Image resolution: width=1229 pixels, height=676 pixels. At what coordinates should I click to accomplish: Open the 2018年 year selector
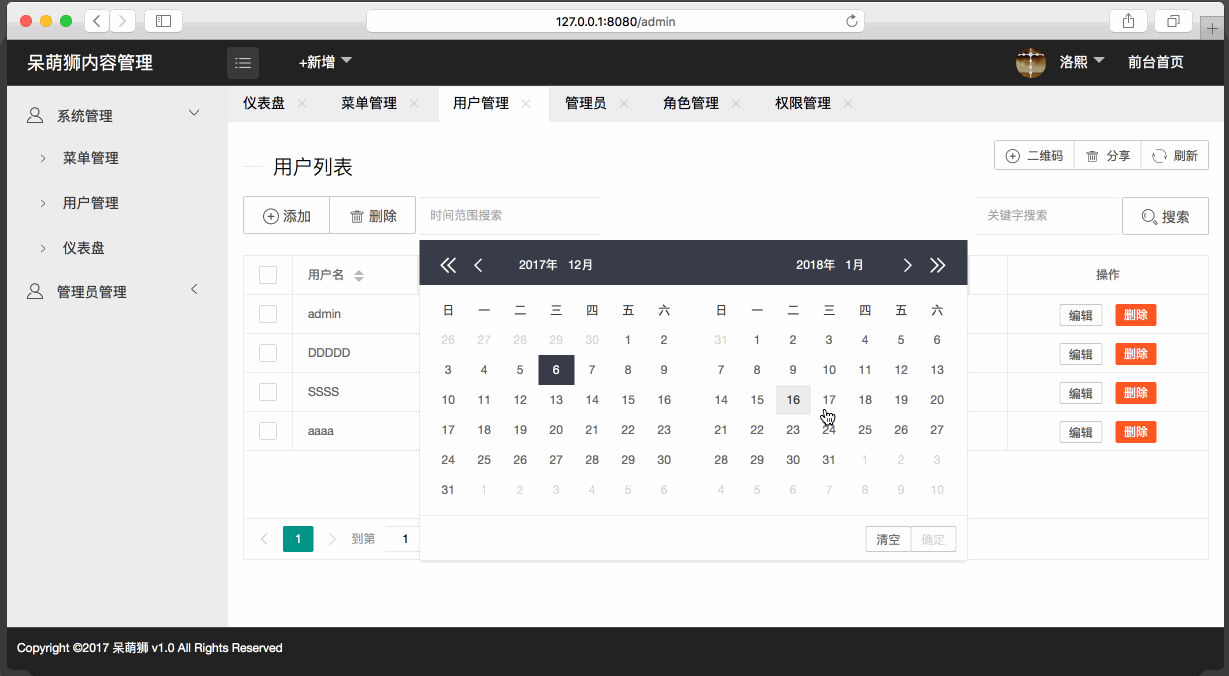(816, 265)
